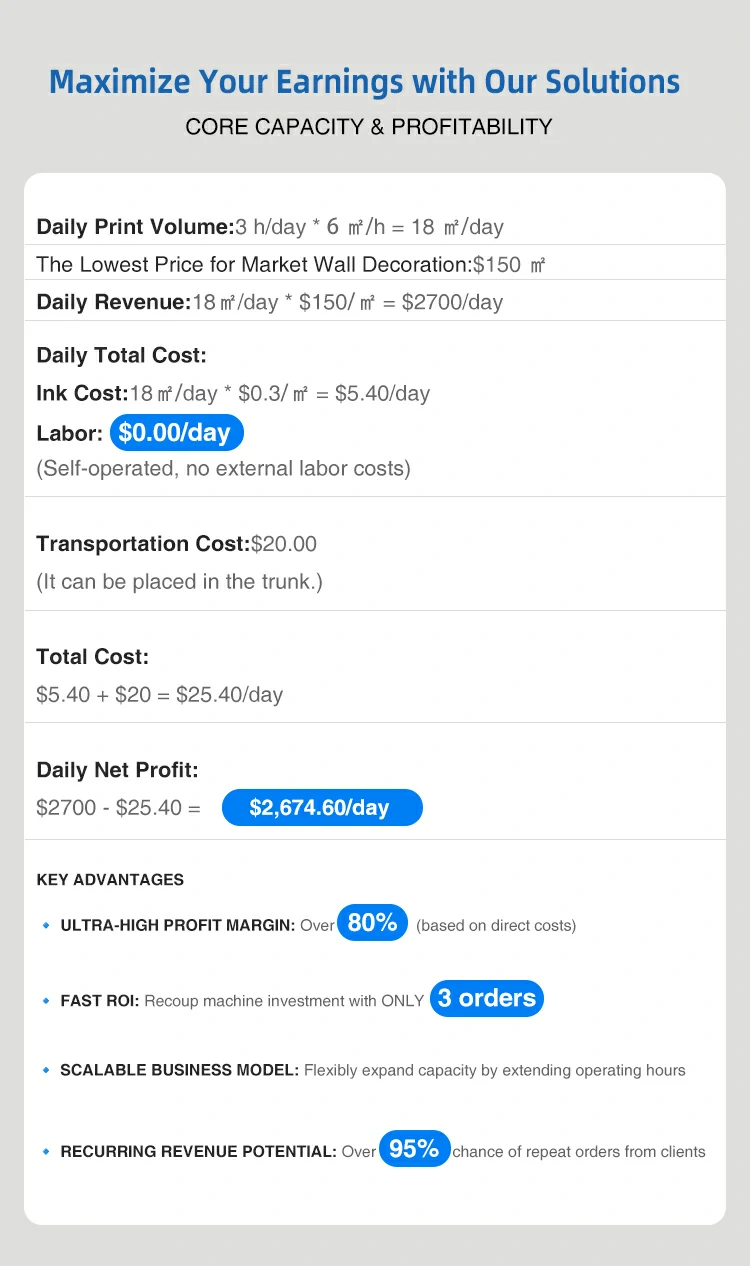Select the blue 3 orders badge

pos(487,998)
